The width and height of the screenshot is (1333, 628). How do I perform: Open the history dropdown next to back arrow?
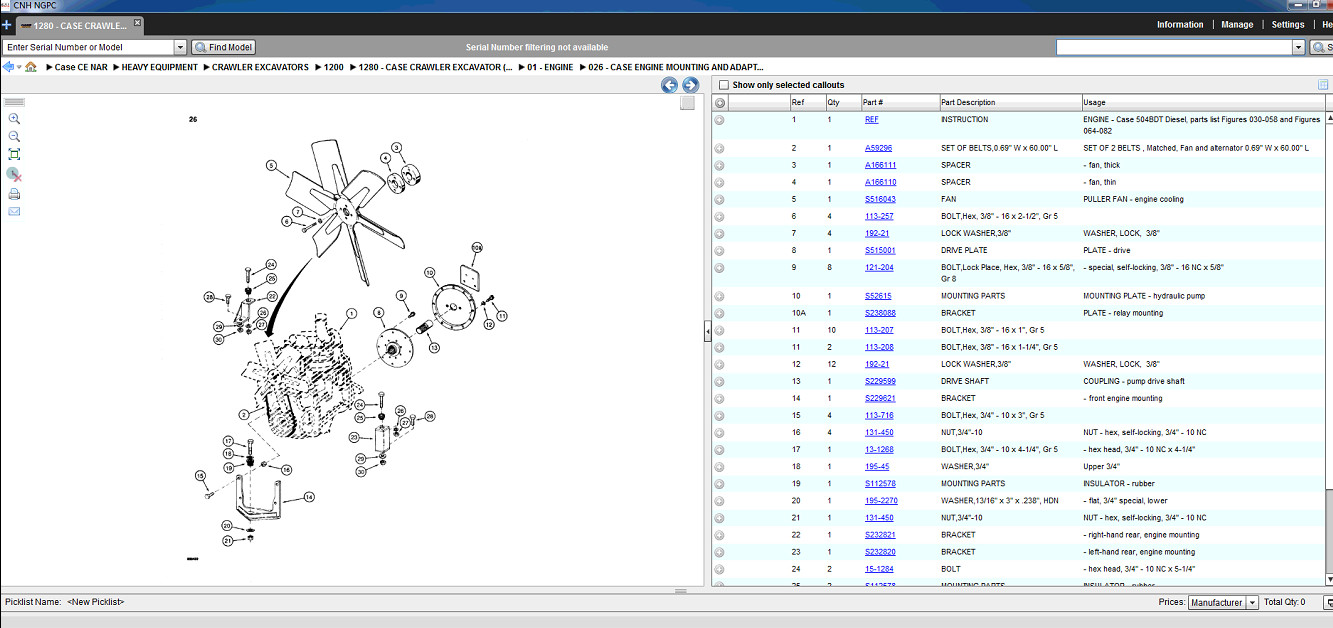coord(18,67)
